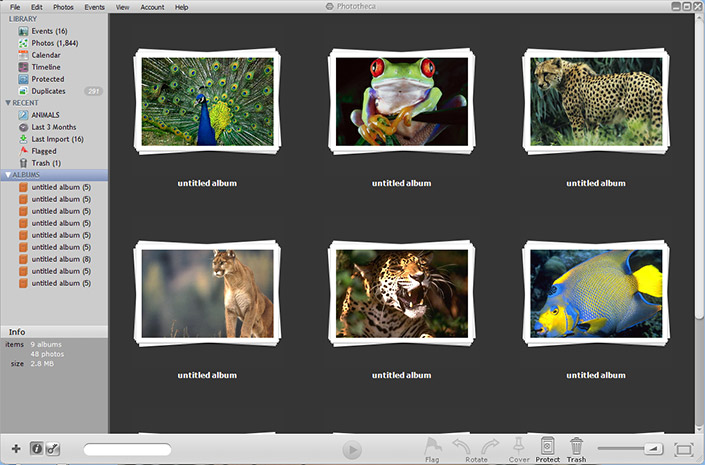705x465 pixels.
Task: Select the ANIMALS recent item icon
Action: (23, 115)
